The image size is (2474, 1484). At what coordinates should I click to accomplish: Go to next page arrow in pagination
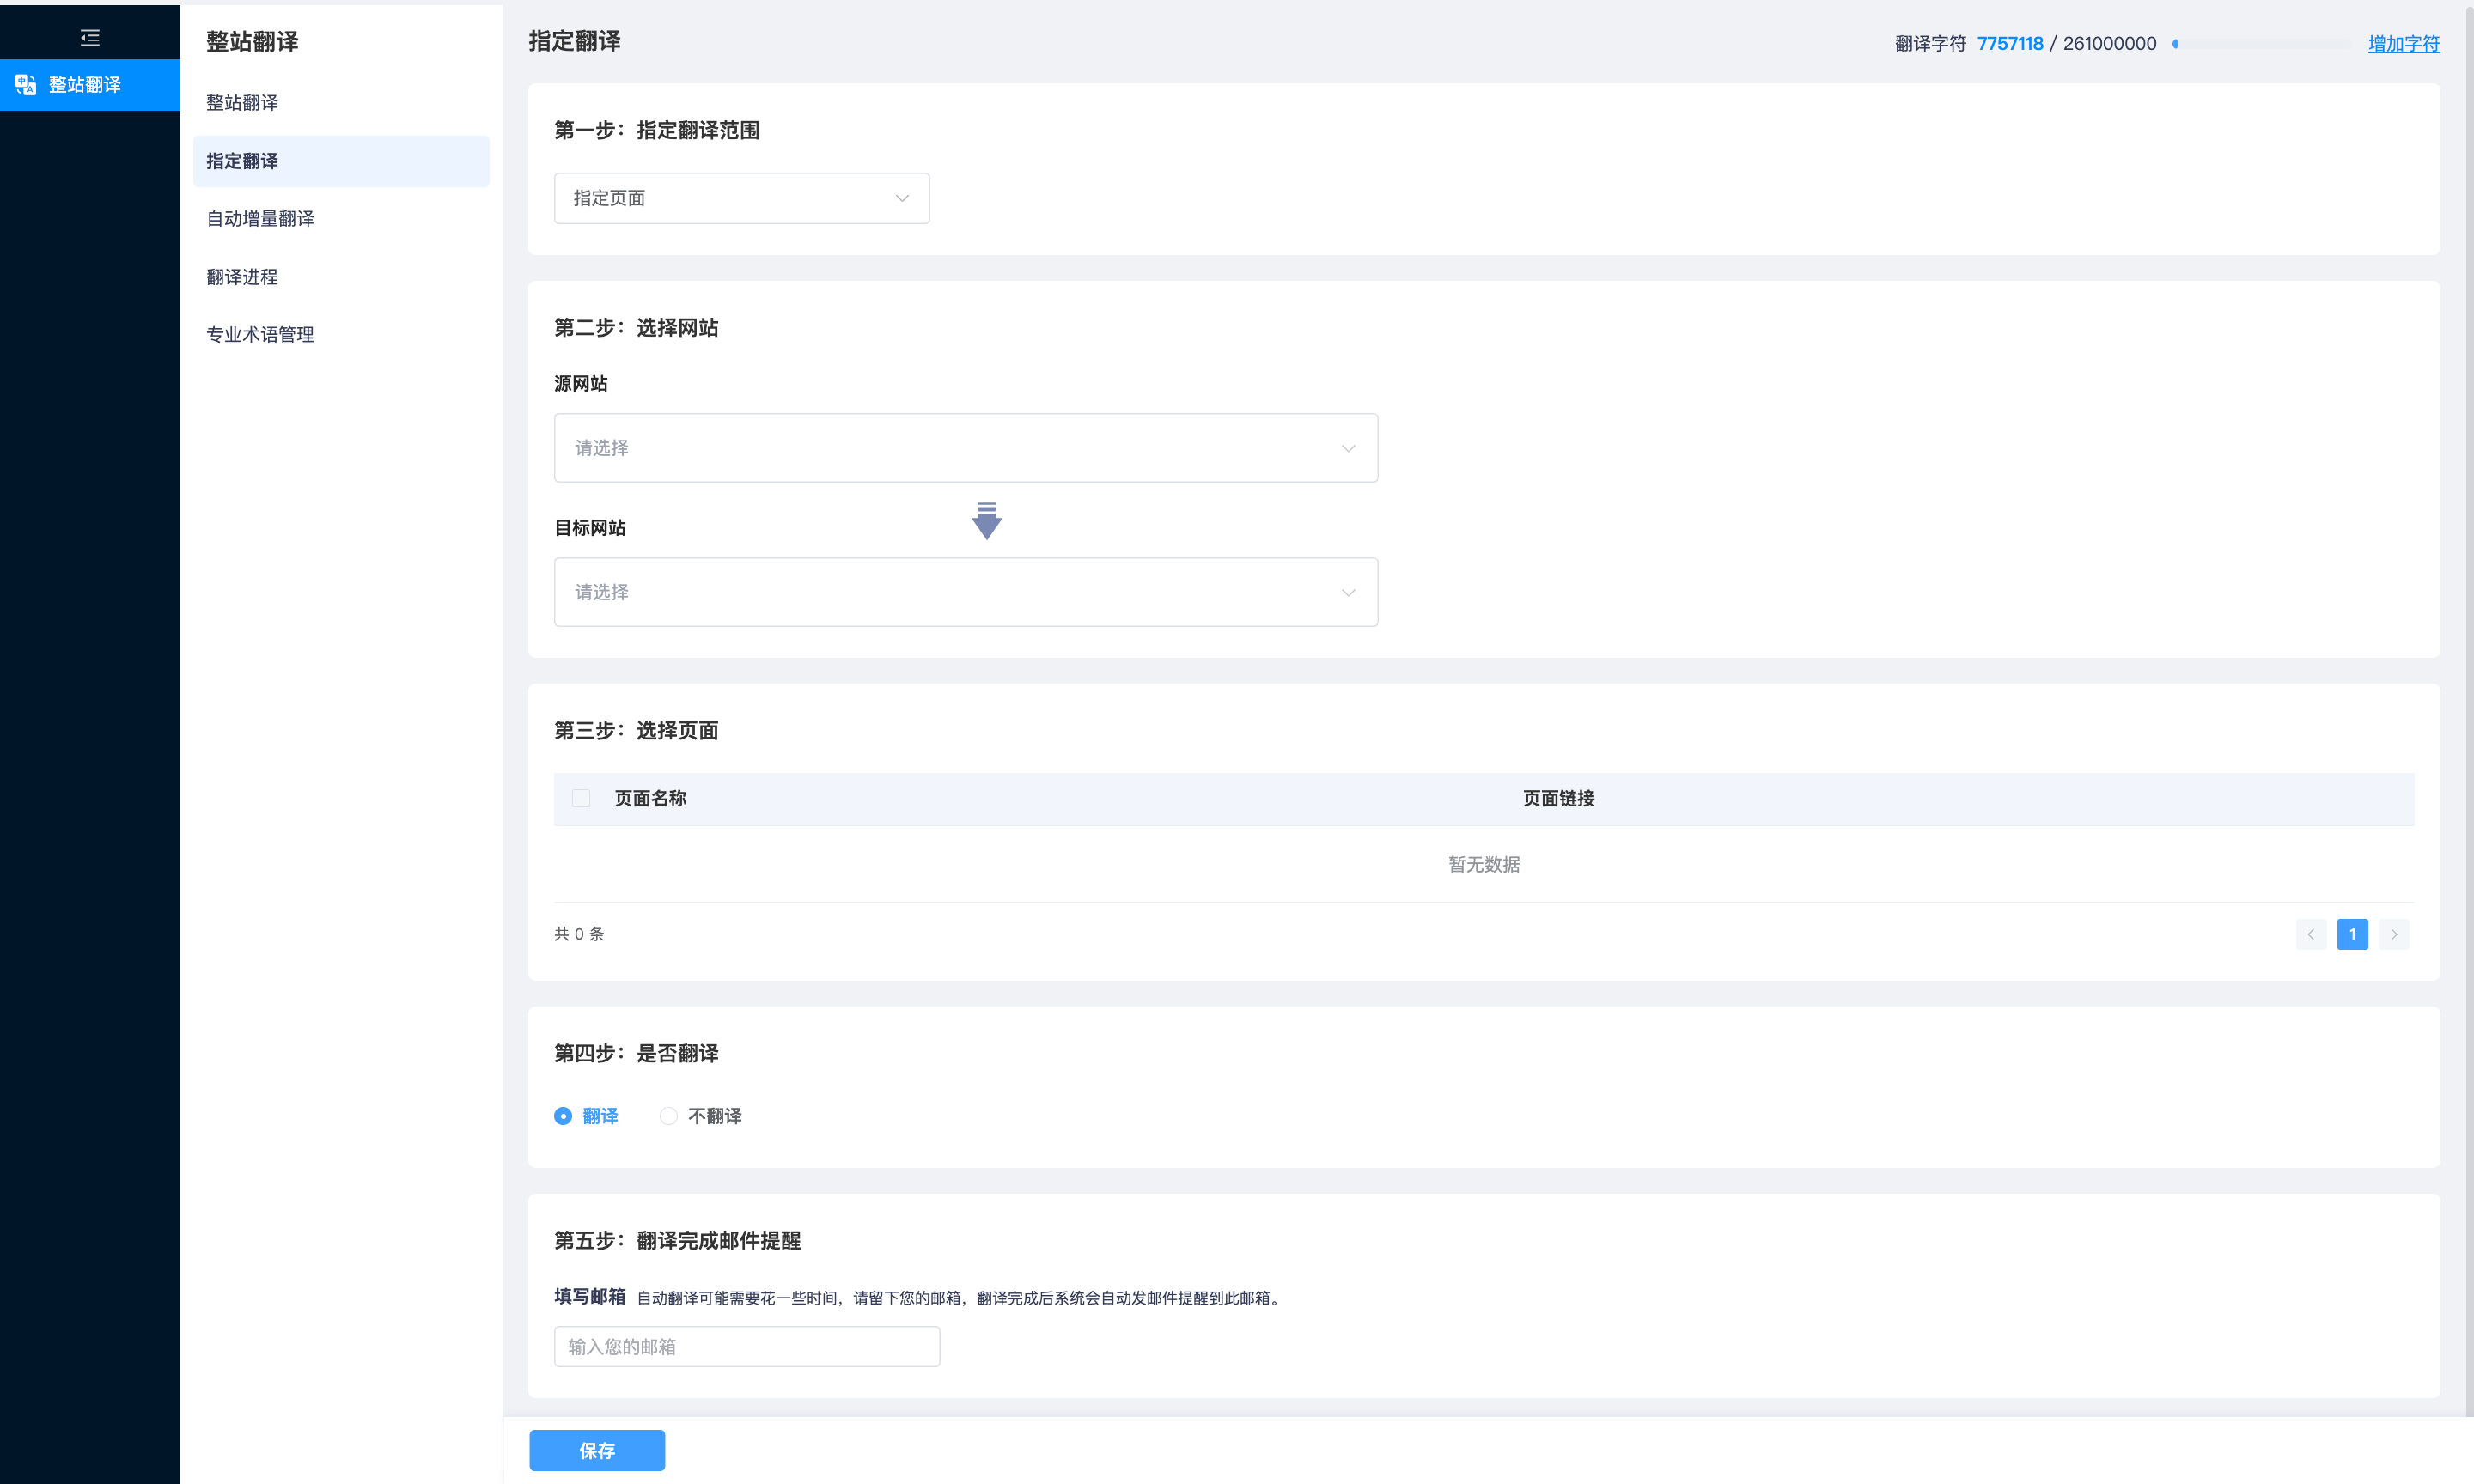coord(2394,934)
